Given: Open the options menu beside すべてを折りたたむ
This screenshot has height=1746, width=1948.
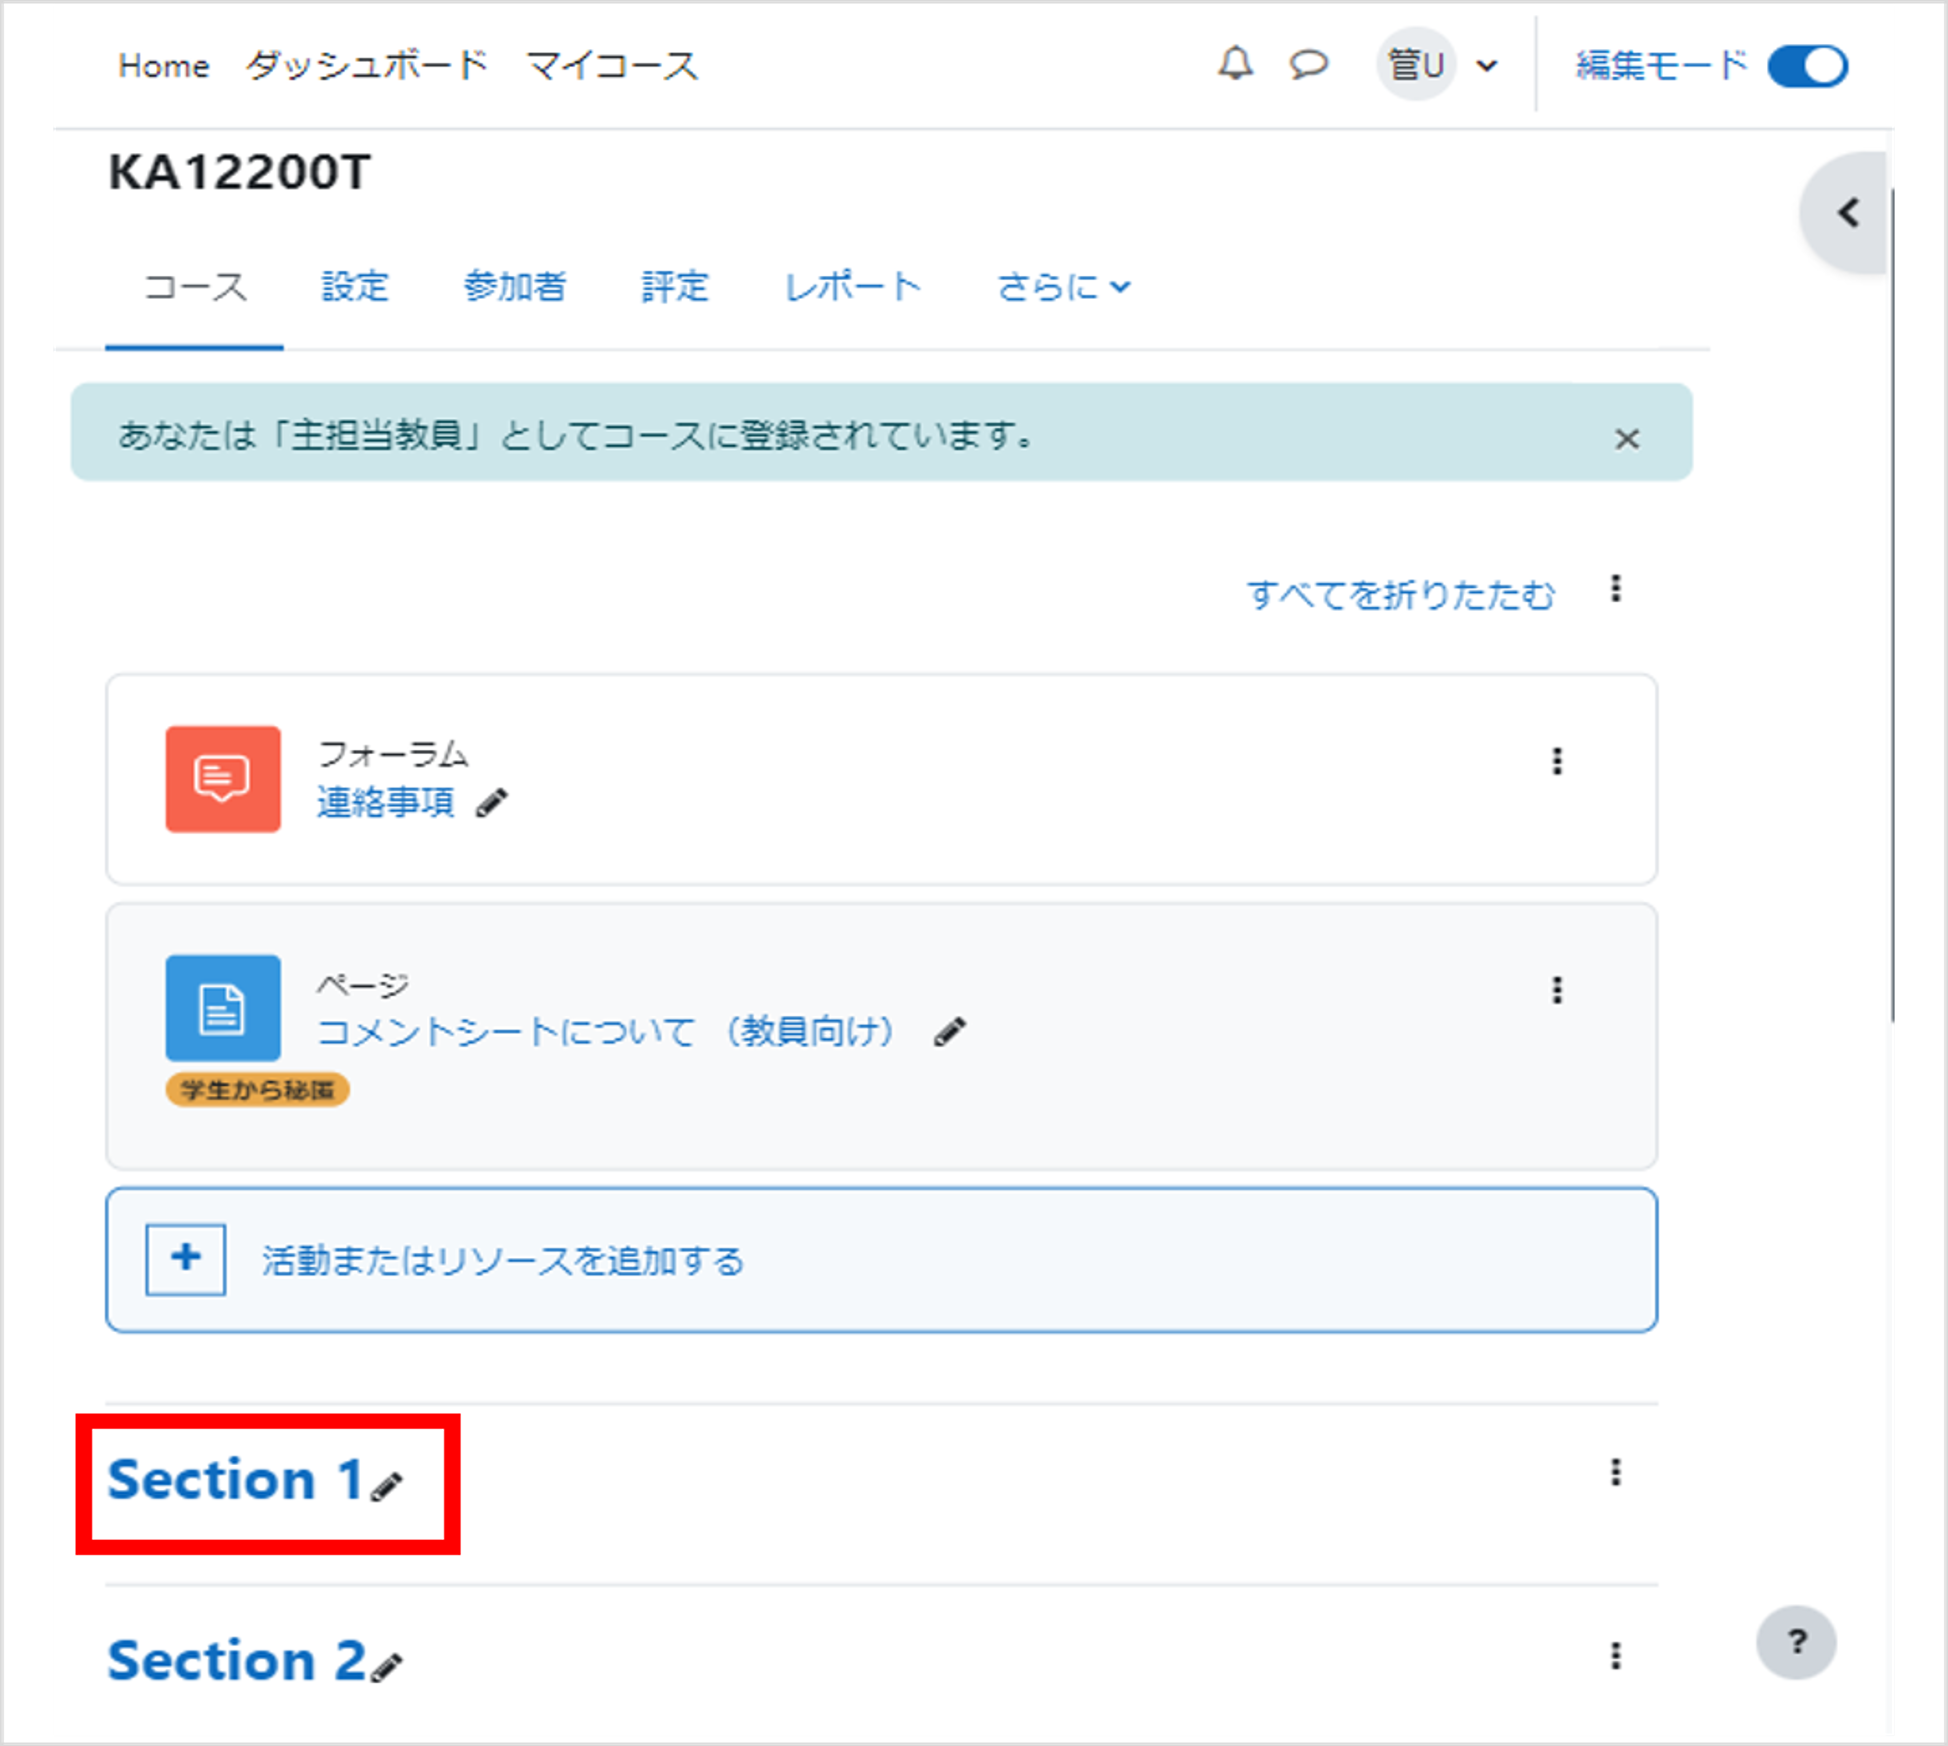Looking at the screenshot, I should tap(1615, 588).
